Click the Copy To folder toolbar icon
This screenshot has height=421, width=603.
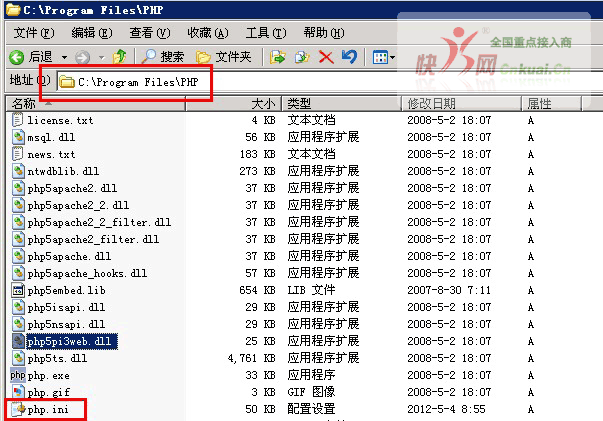click(x=302, y=57)
